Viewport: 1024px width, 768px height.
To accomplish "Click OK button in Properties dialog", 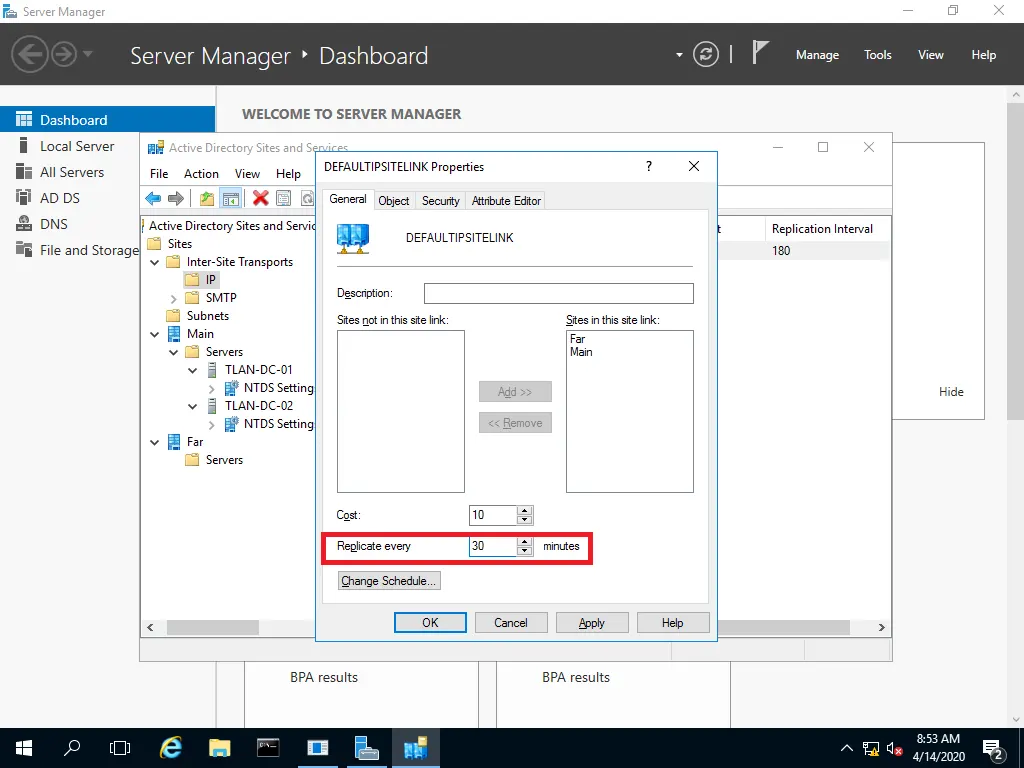I will coord(430,622).
